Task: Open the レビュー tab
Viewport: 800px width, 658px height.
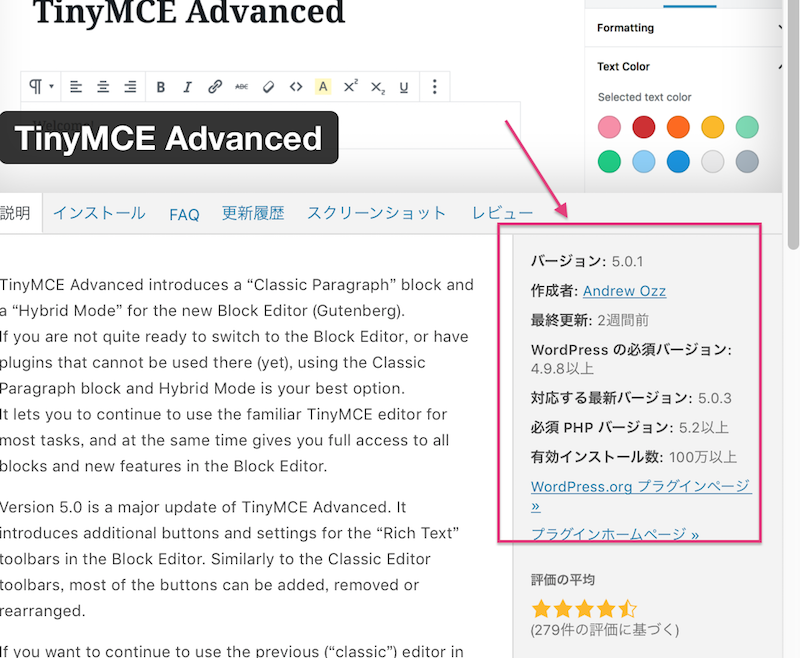Action: click(503, 213)
